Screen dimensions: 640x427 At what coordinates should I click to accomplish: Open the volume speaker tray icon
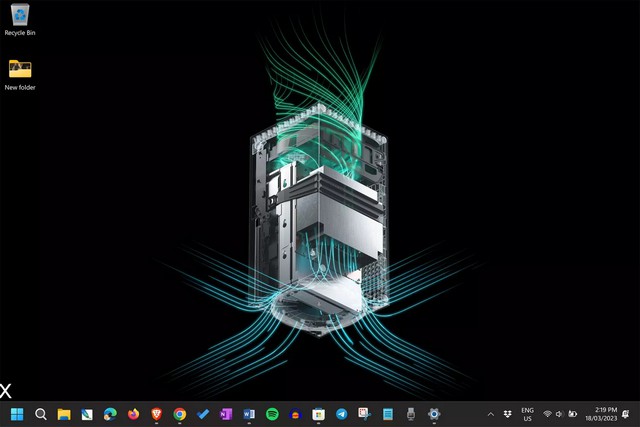click(x=559, y=414)
